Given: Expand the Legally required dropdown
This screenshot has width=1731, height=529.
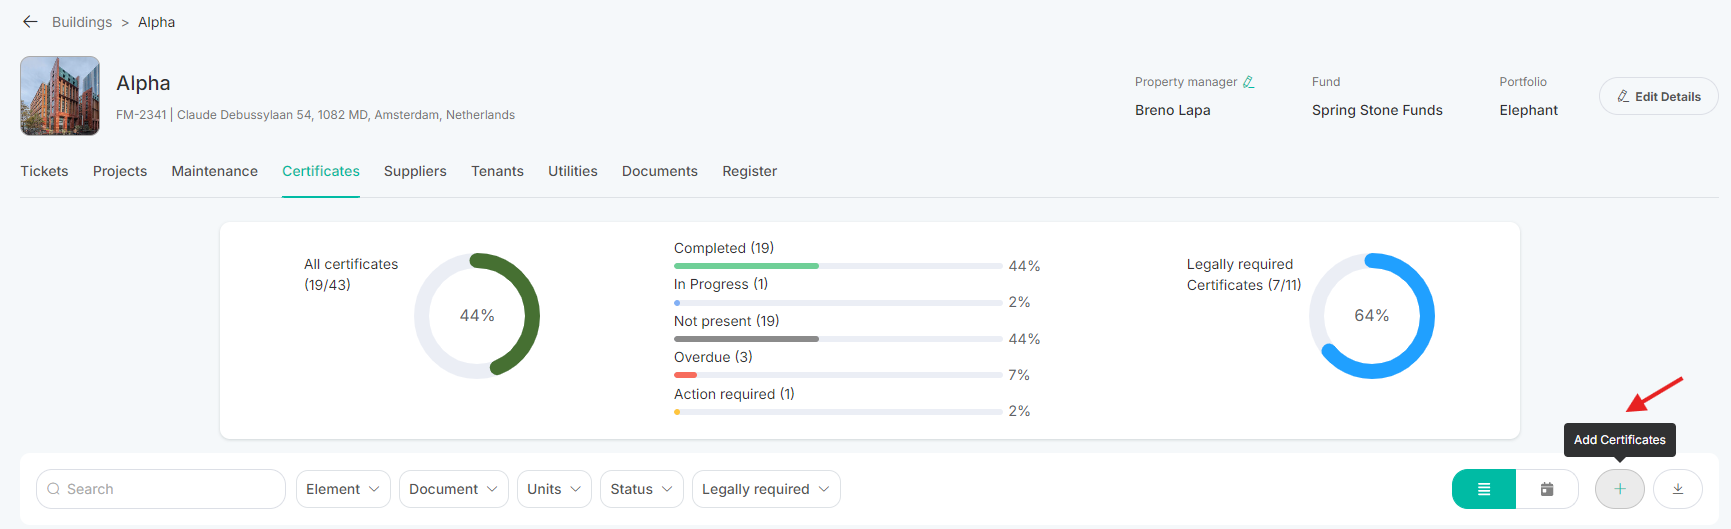Looking at the screenshot, I should [765, 489].
